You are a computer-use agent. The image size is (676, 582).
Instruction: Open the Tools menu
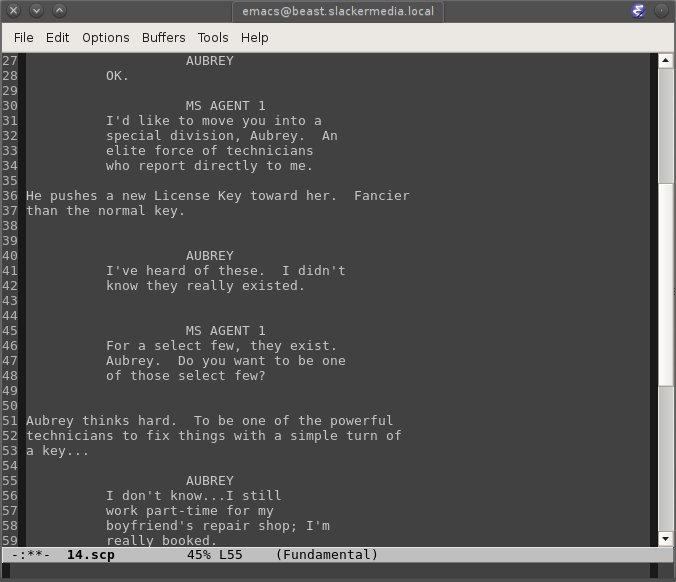(x=213, y=37)
